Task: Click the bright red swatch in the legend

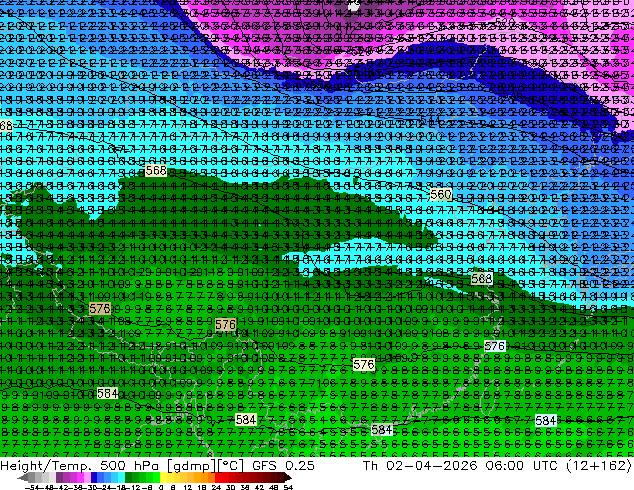Action: click(x=218, y=477)
